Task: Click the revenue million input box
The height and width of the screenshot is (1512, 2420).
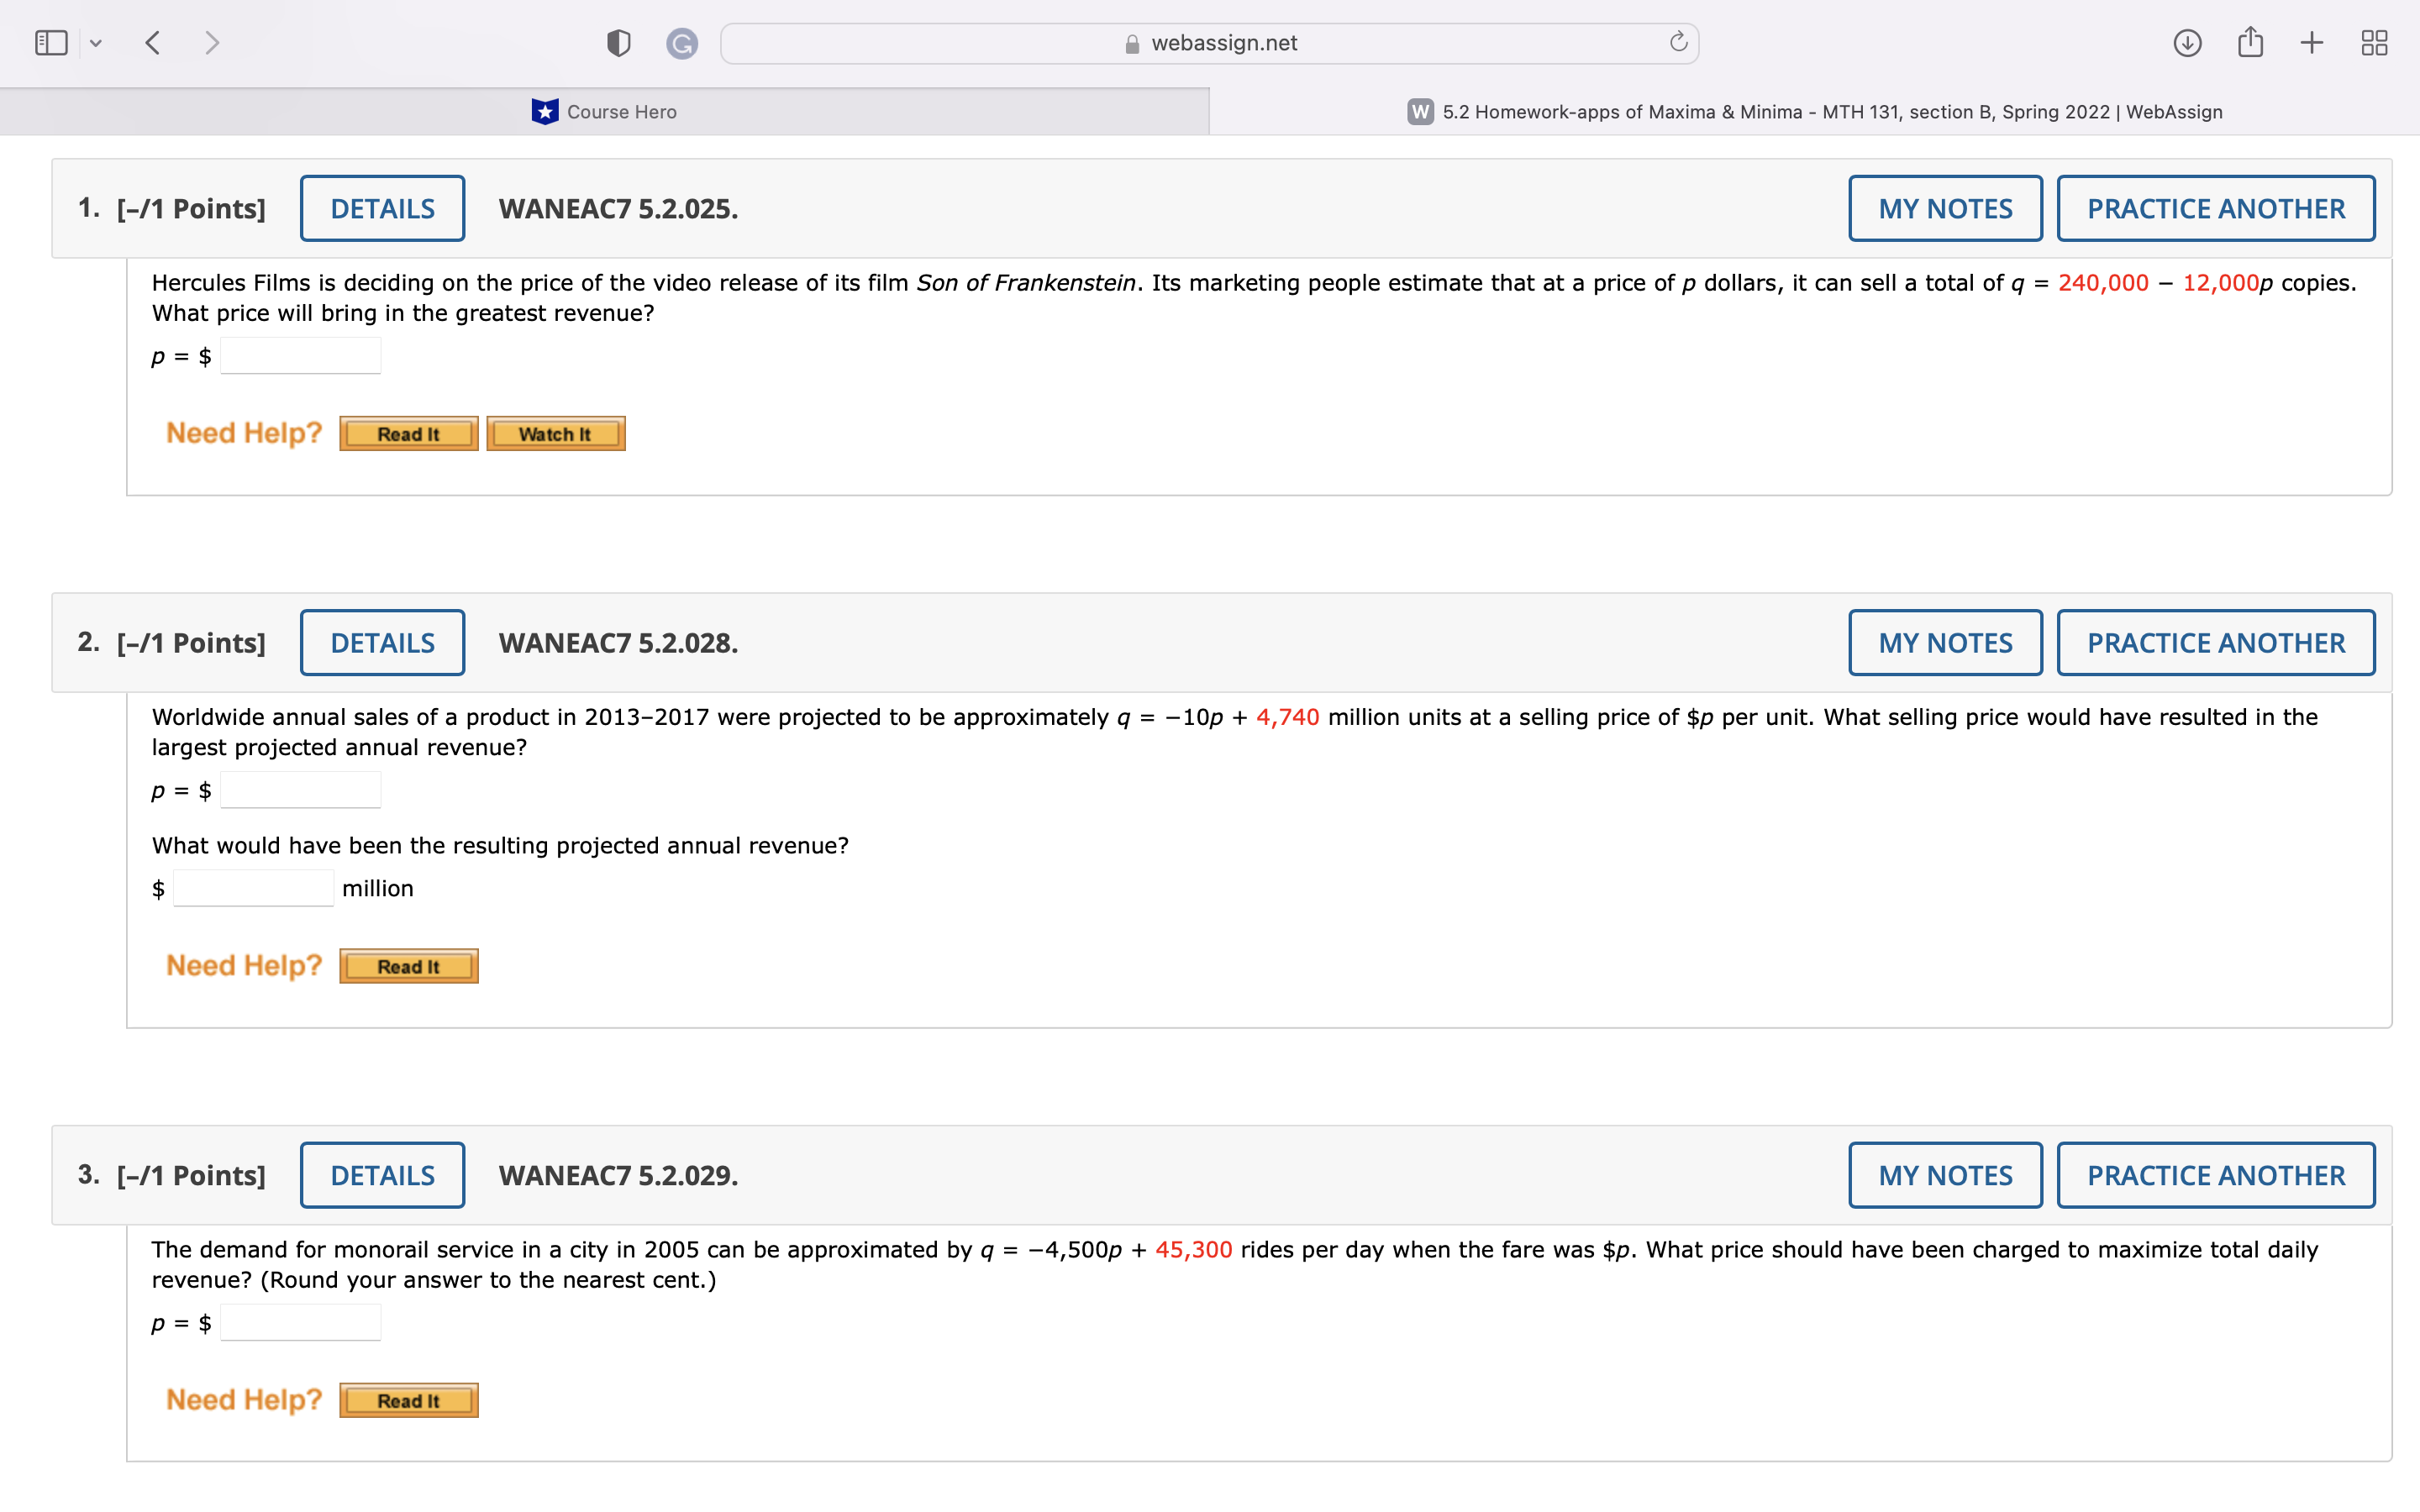Action: coord(252,887)
